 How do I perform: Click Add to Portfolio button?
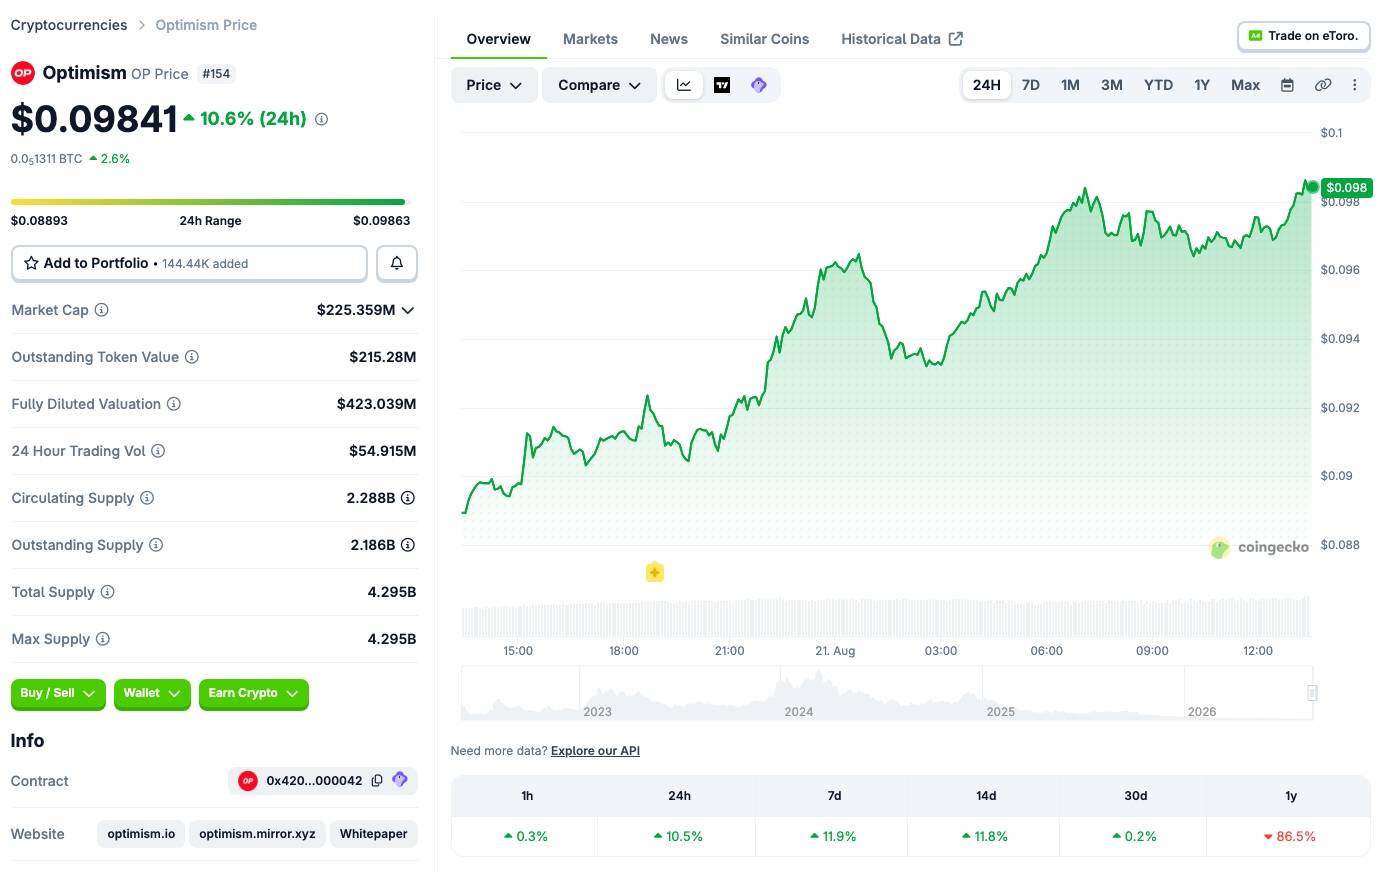point(189,263)
